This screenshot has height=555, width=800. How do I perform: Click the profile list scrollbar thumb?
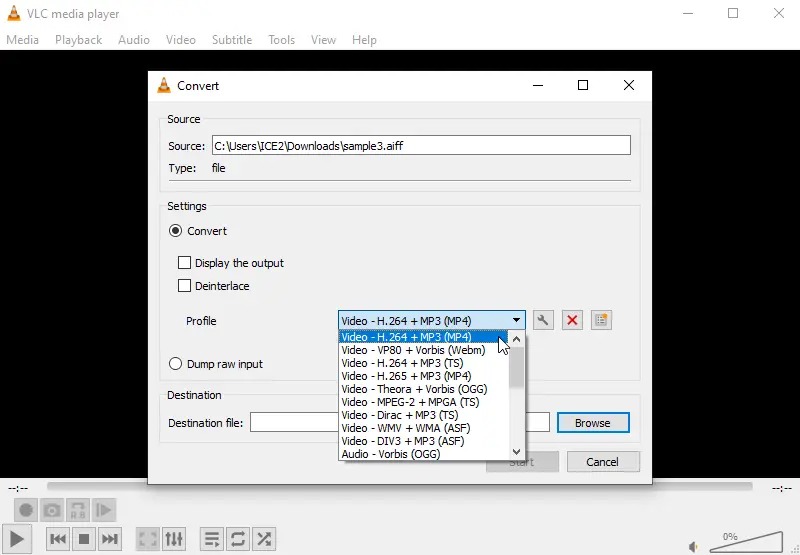[x=516, y=367]
